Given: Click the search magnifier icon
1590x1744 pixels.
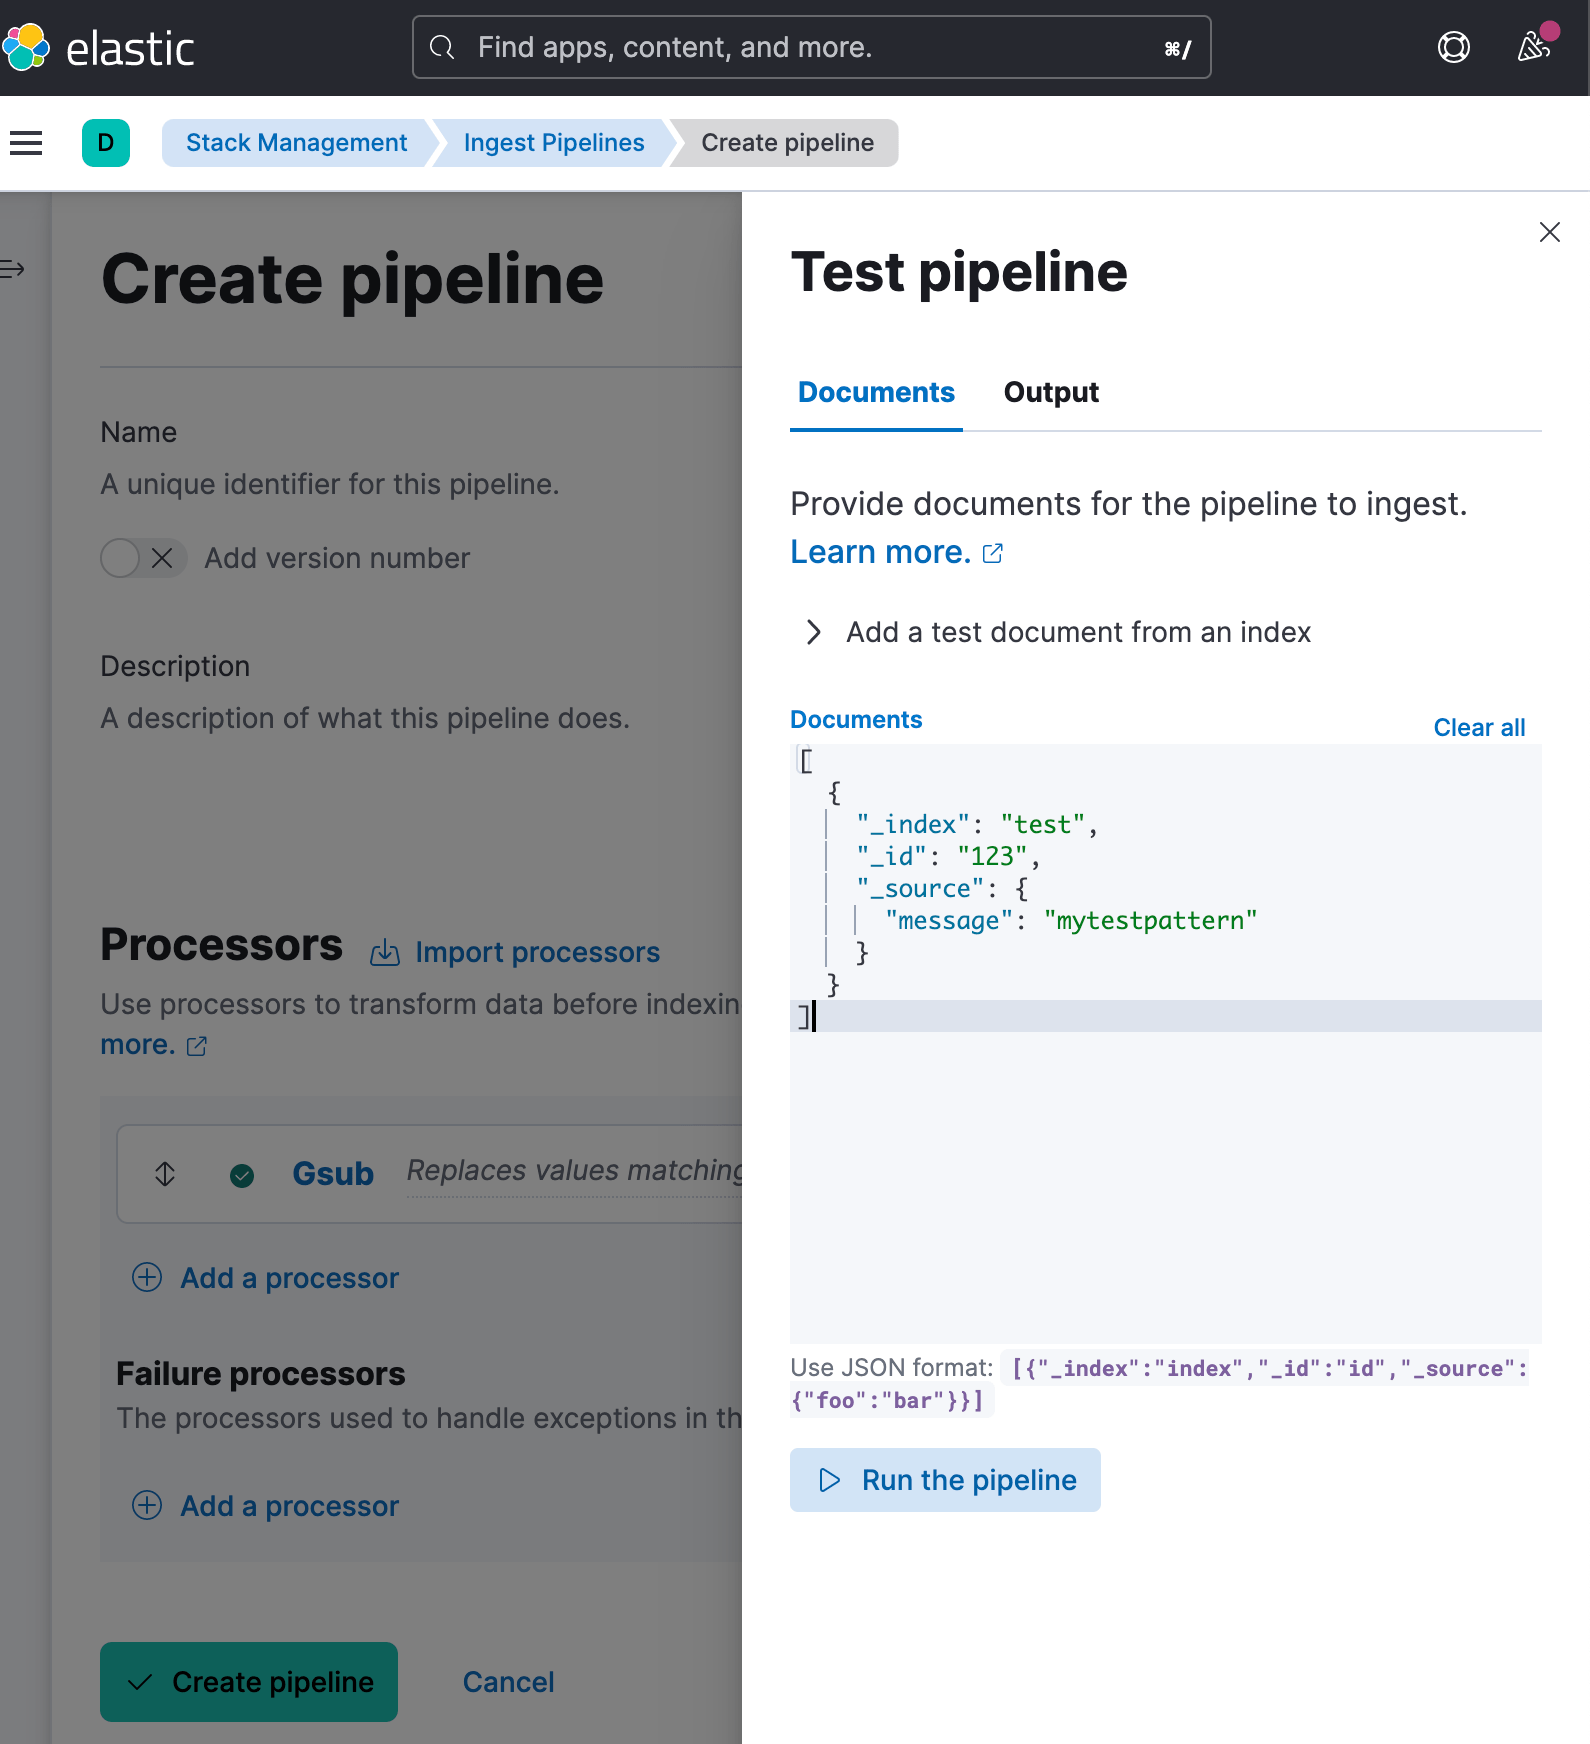Looking at the screenshot, I should (x=442, y=47).
